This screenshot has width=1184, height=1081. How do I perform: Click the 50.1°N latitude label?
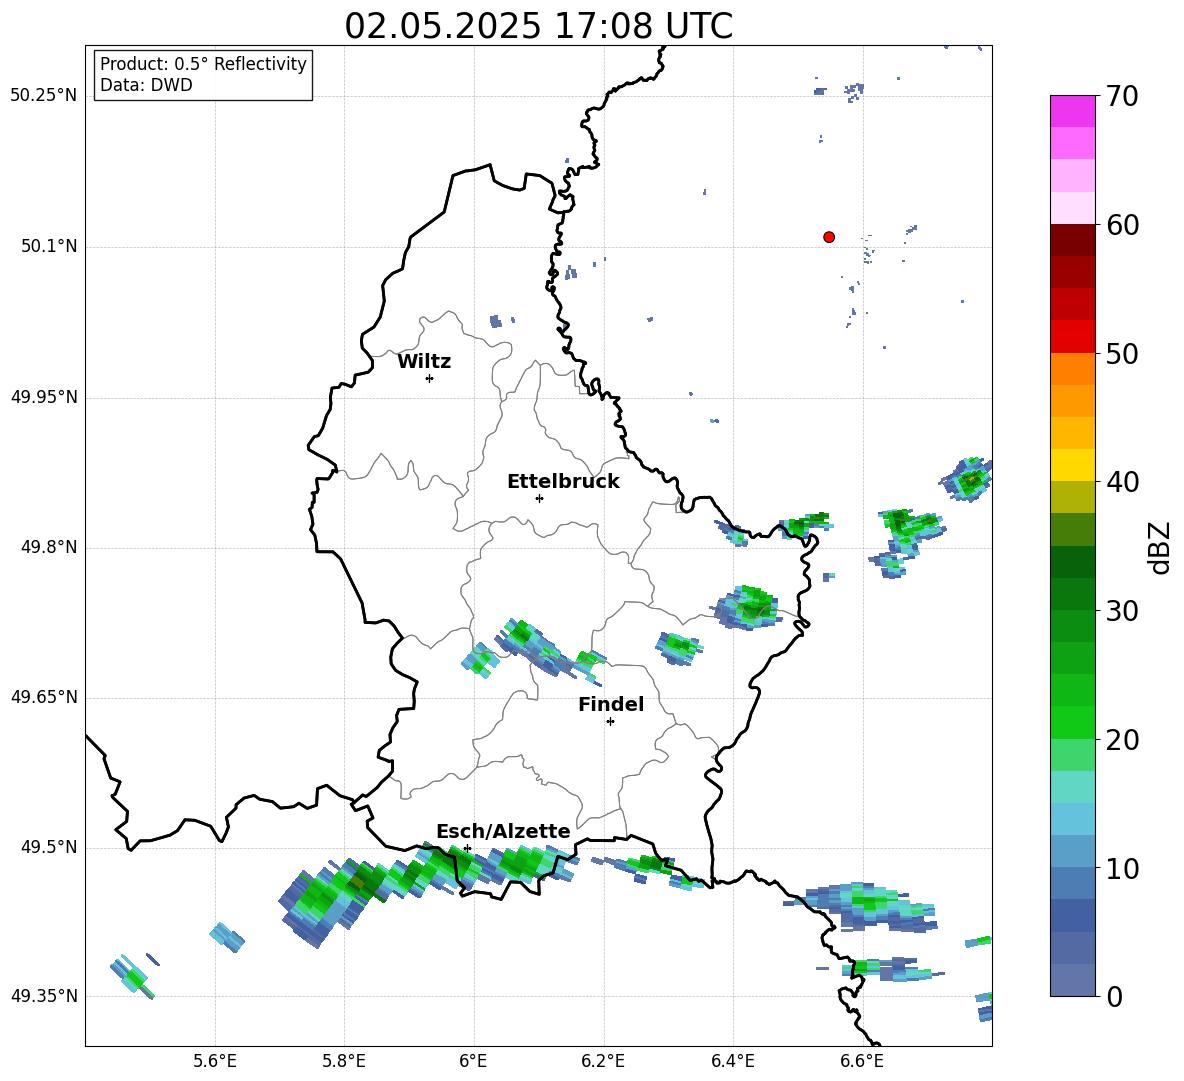(x=49, y=247)
